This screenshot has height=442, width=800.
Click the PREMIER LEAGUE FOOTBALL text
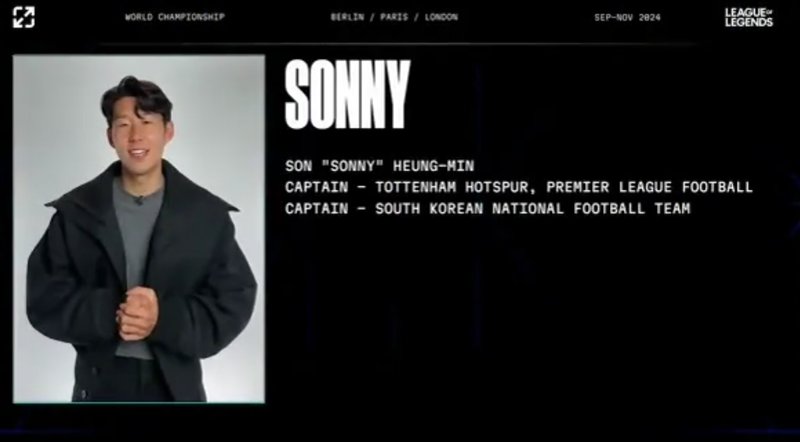click(649, 187)
